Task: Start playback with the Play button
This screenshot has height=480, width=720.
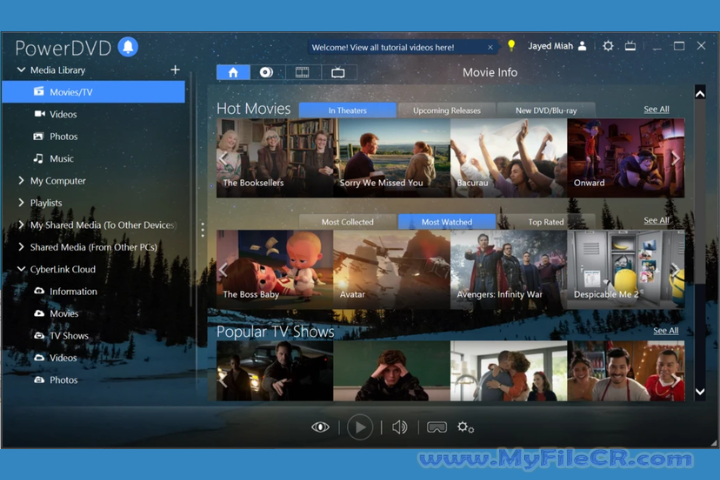Action: [x=360, y=427]
